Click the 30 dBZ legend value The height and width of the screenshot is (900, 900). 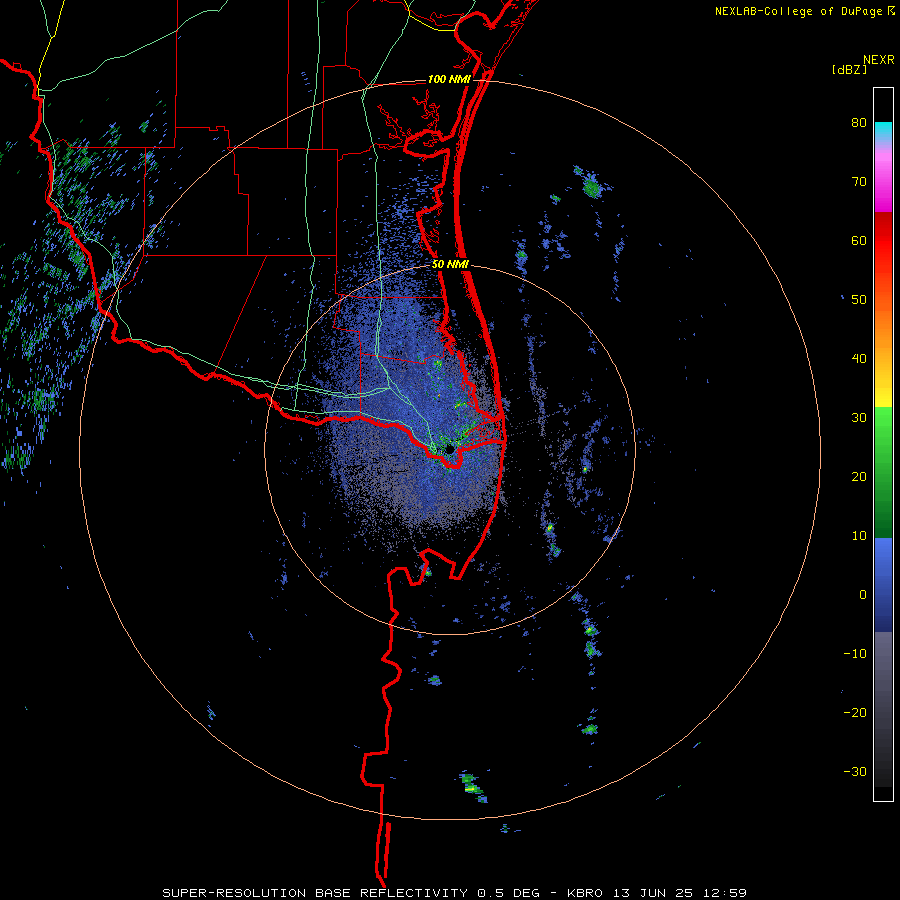[859, 418]
